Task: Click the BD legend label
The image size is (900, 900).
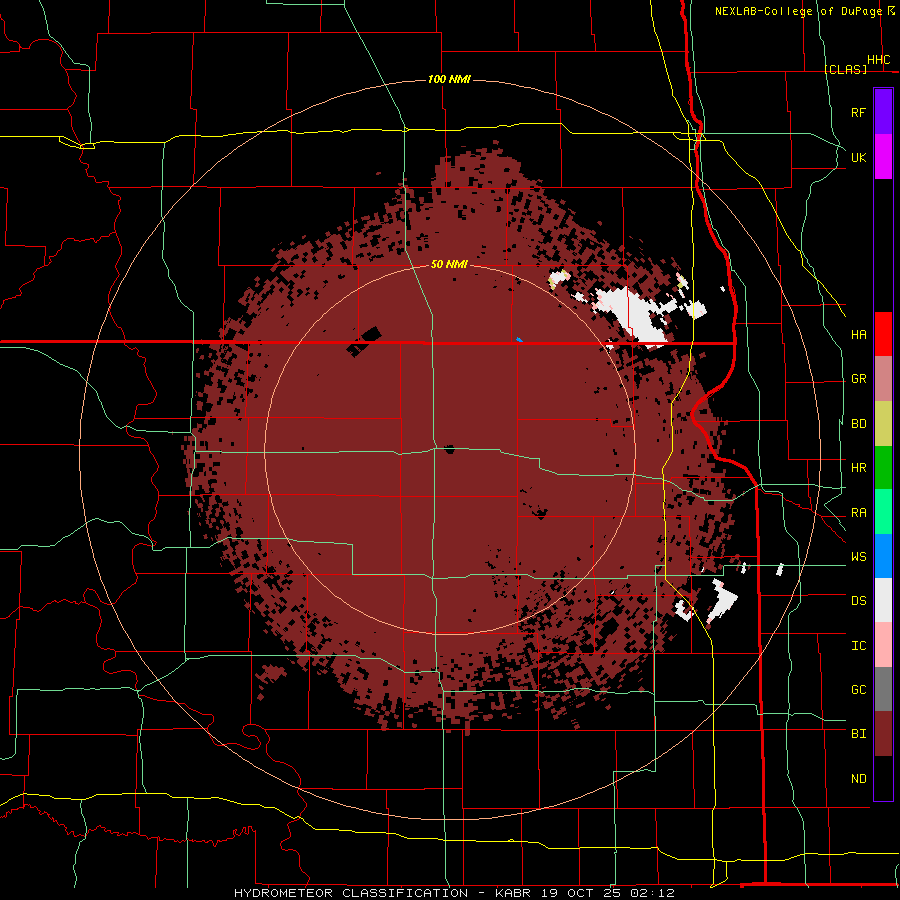Action: click(859, 424)
